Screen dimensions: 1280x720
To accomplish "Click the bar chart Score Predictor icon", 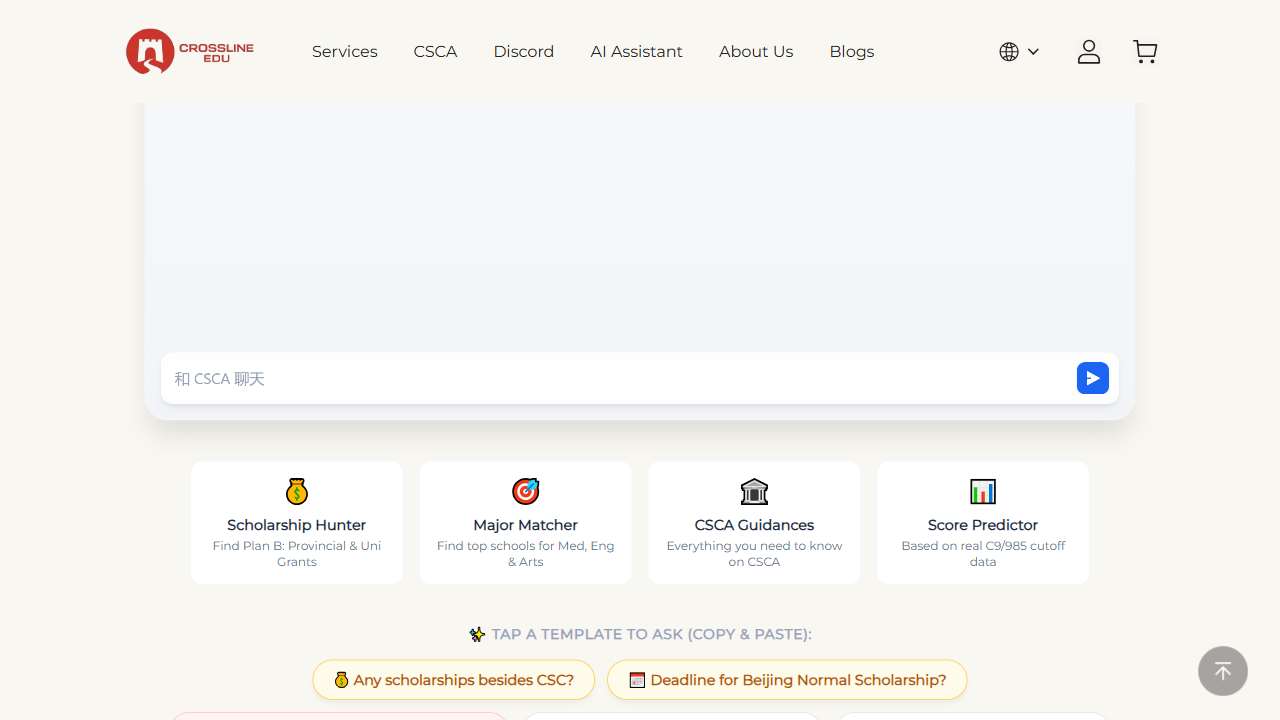I will point(983,492).
